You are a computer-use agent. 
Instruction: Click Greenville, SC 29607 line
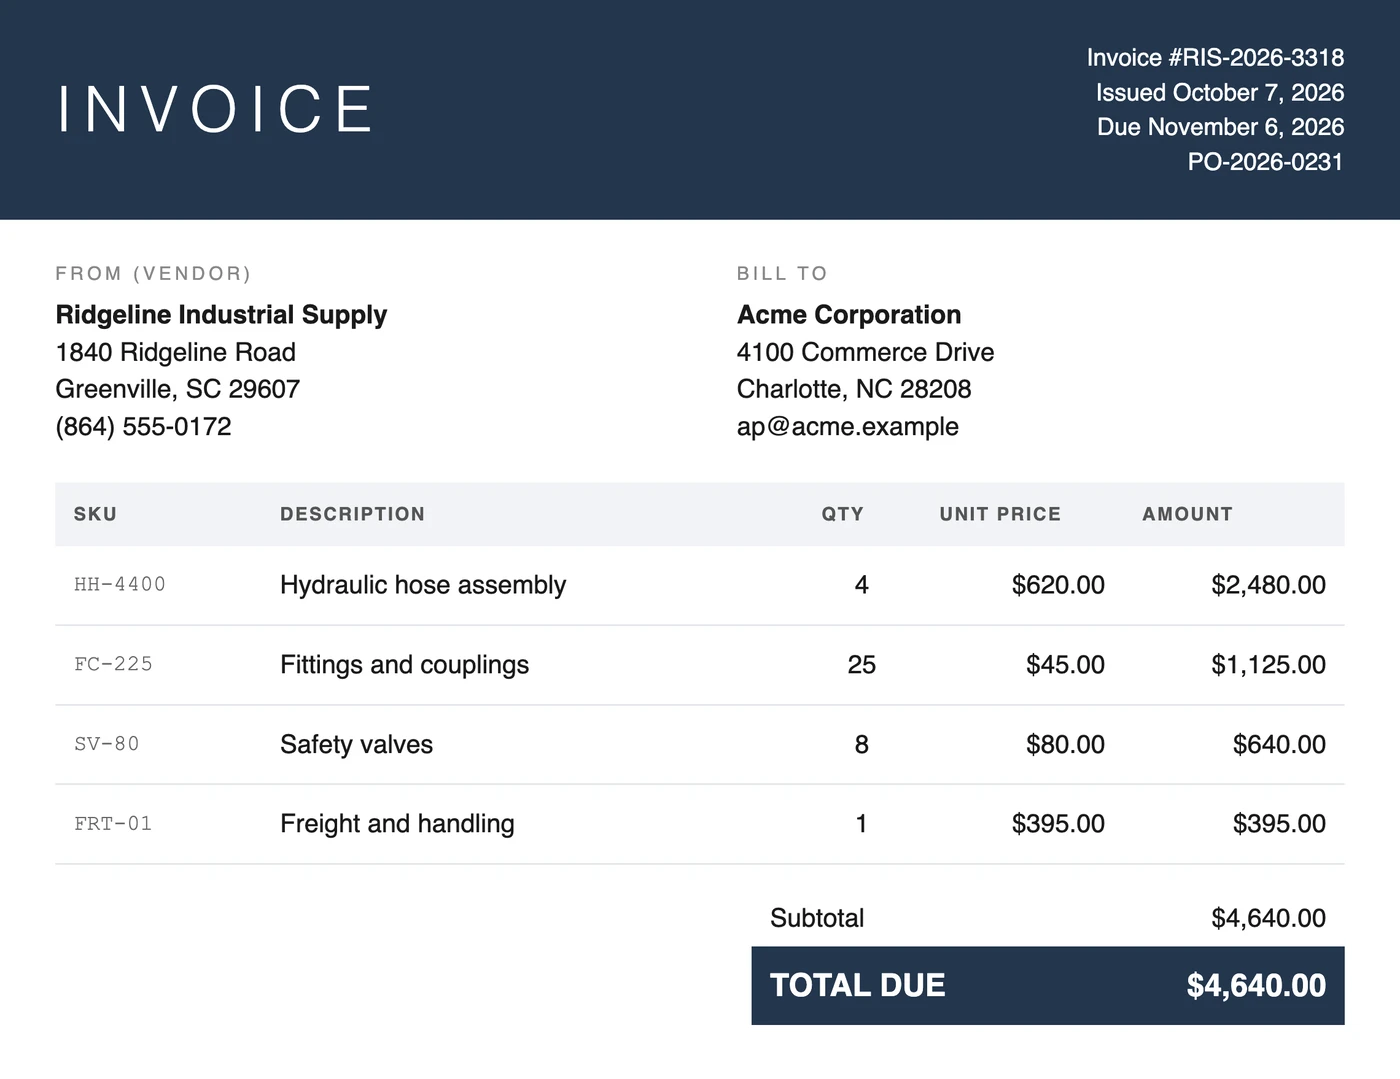click(178, 389)
